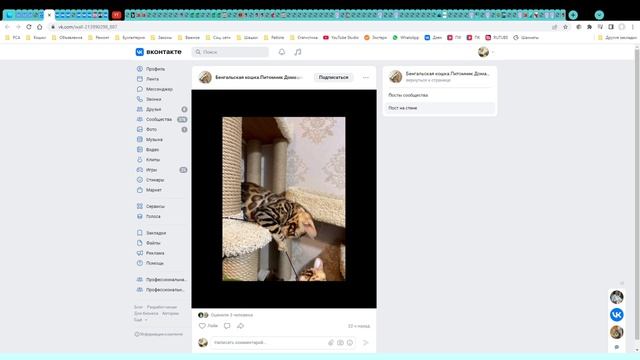Screen dimensions: 640x360
Task: Select the wall post tab in right panel
Action: 440,108
